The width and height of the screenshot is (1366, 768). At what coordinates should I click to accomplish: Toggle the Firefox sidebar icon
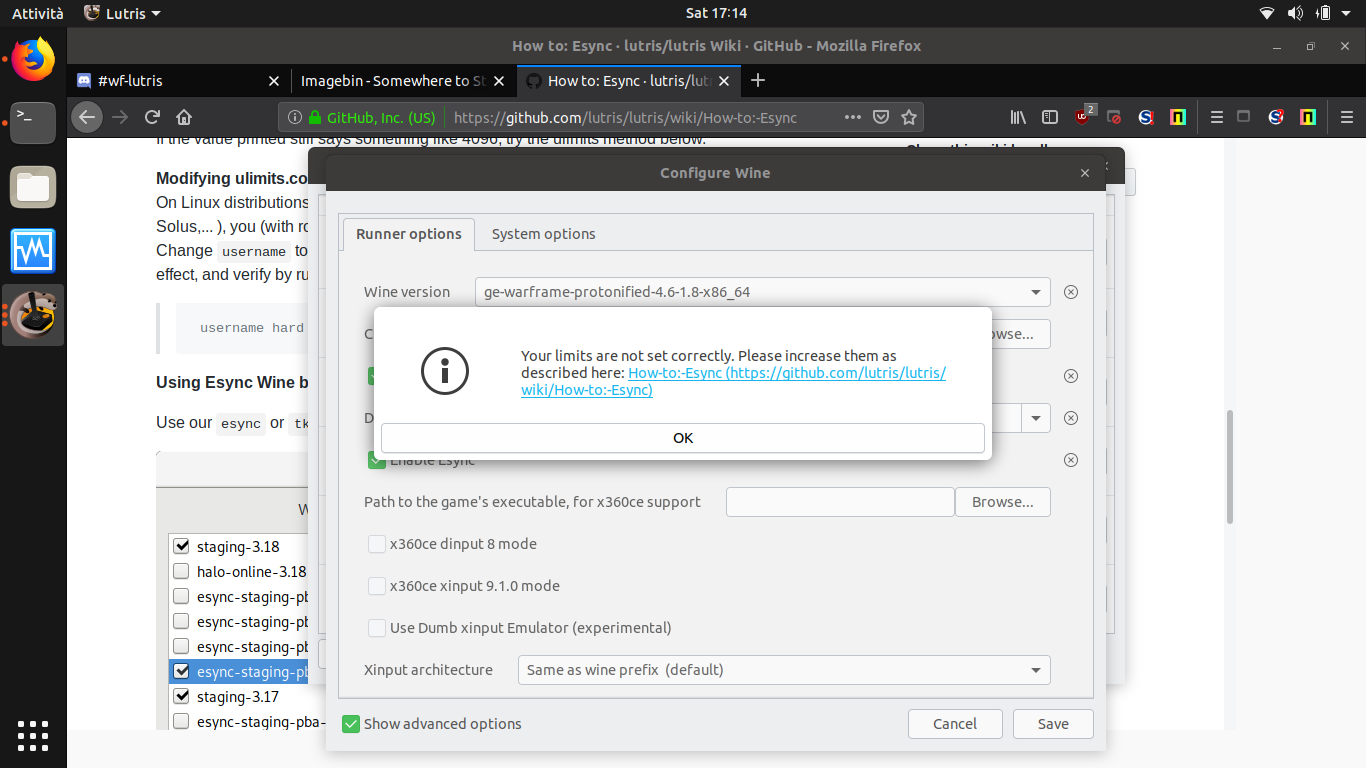[1050, 117]
